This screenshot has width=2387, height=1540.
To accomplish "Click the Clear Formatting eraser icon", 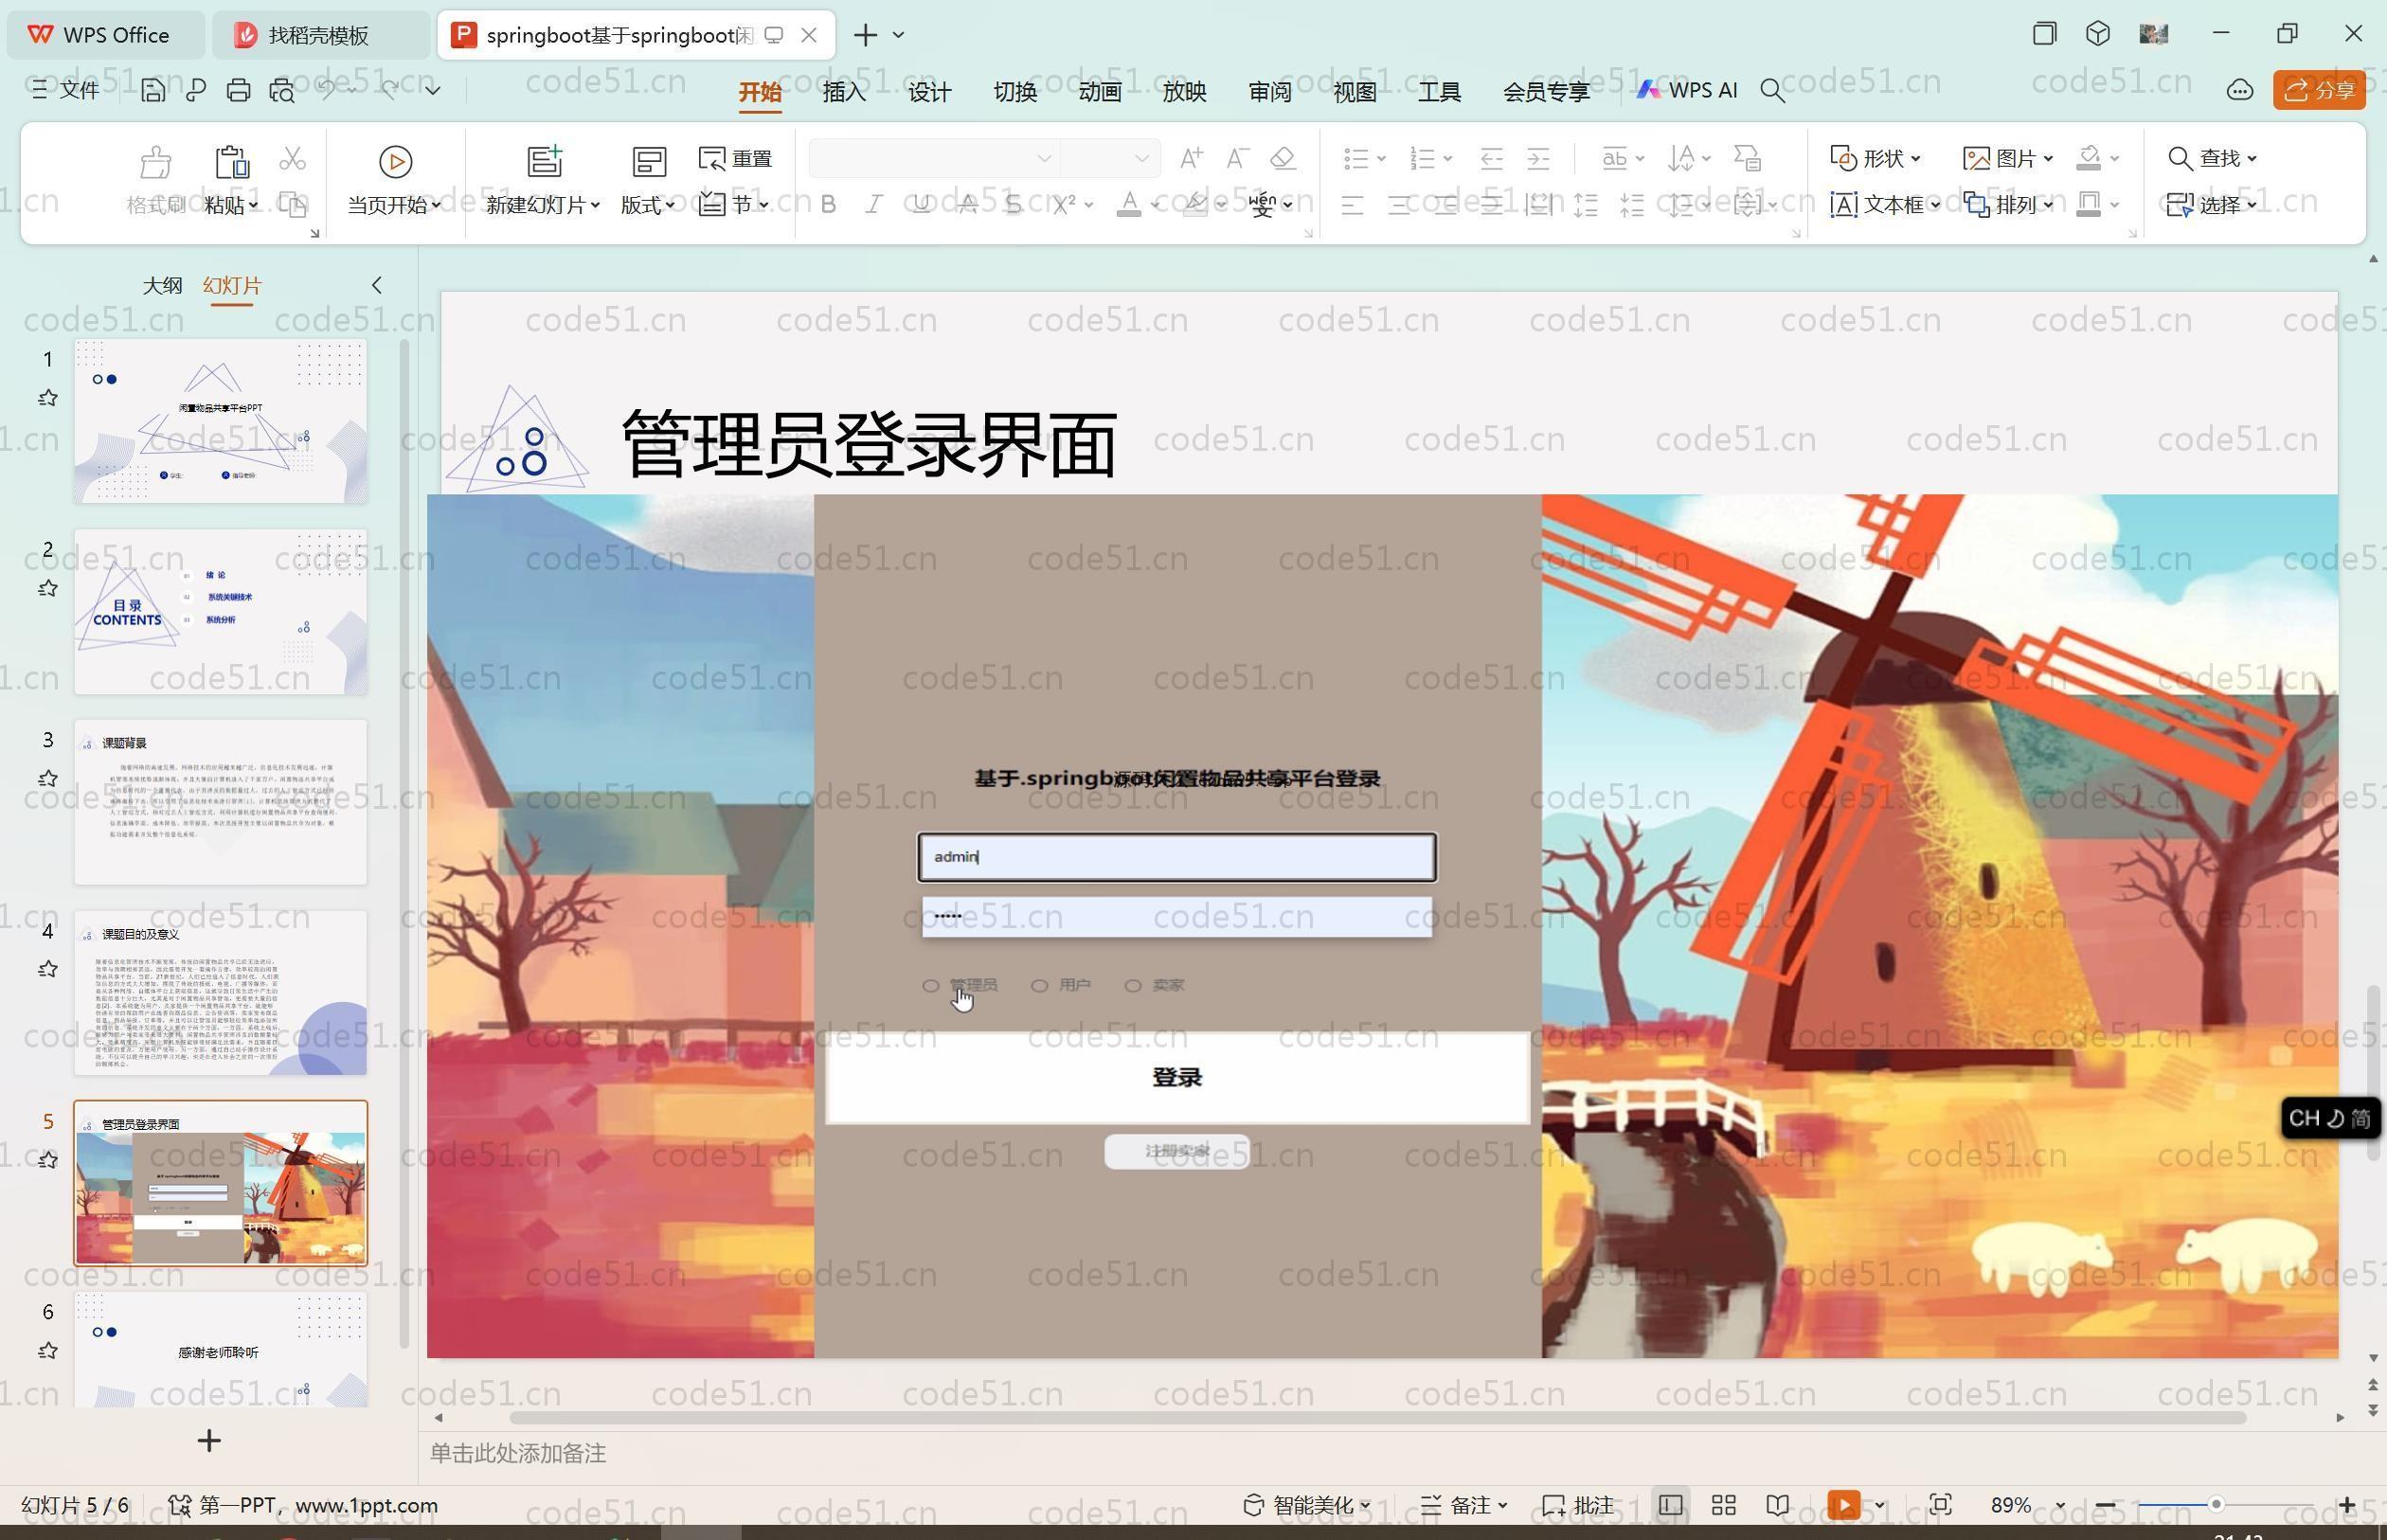I will pos(1283,158).
